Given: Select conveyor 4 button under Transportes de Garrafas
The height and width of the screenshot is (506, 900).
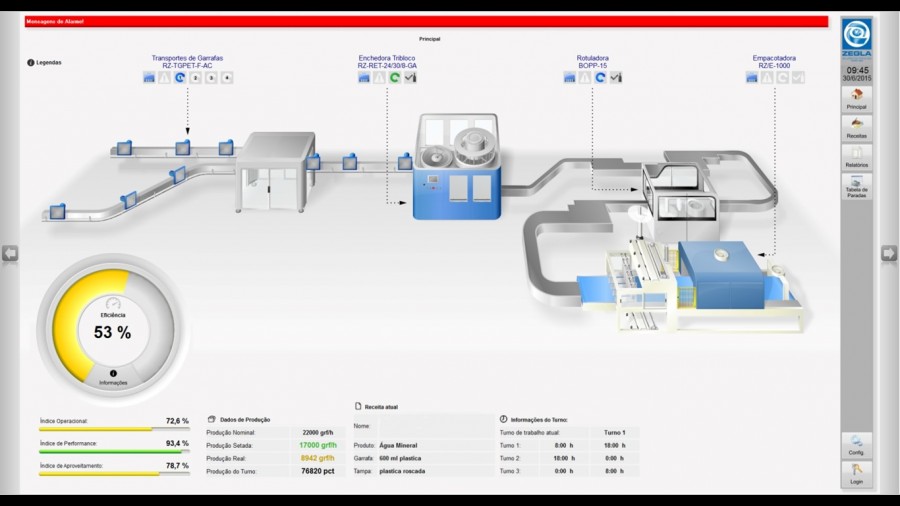Looking at the screenshot, I should pyautogui.click(x=227, y=77).
